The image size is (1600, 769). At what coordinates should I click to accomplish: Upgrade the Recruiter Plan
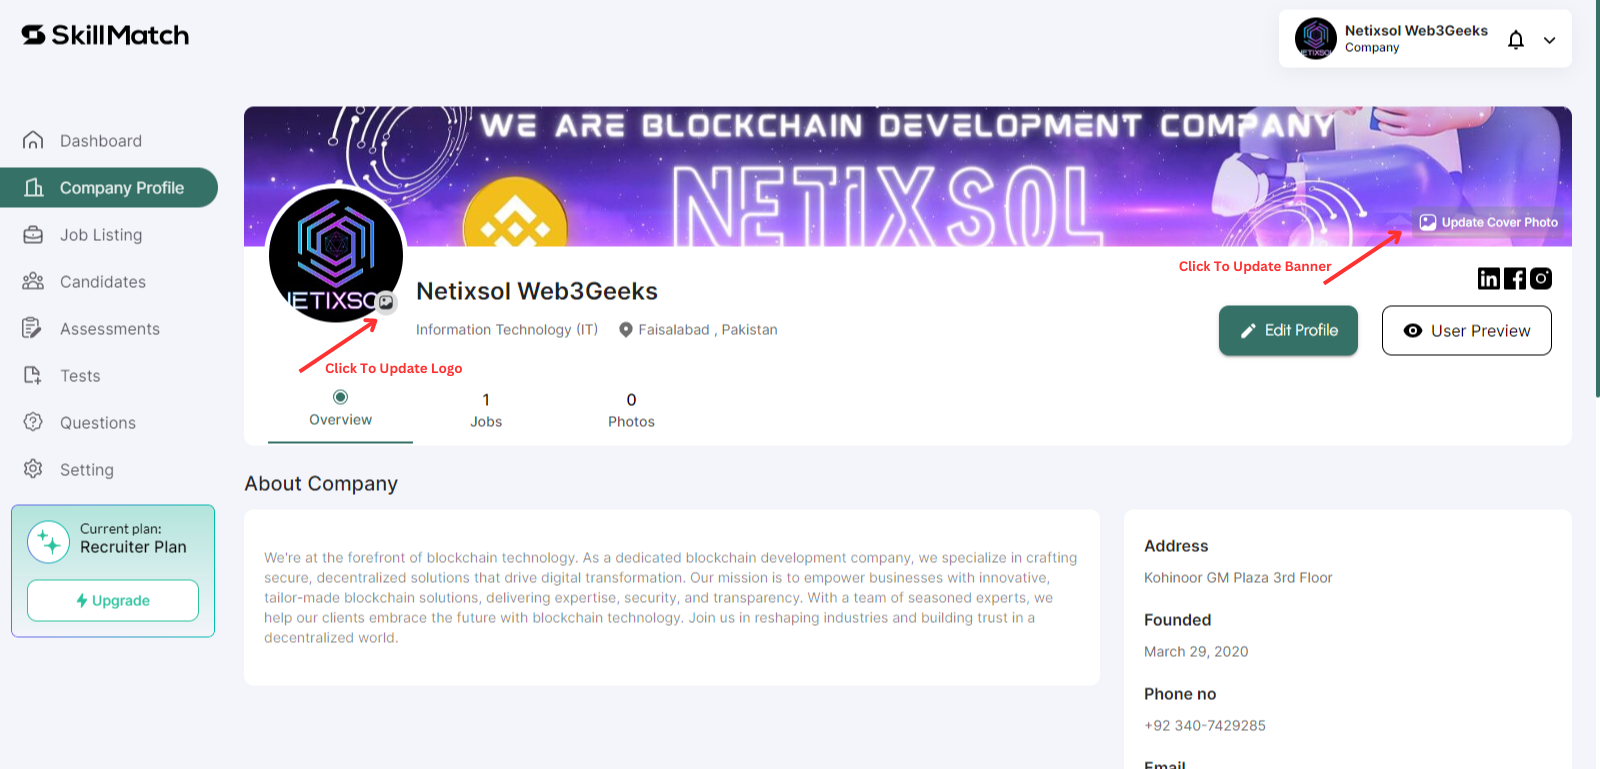pyautogui.click(x=113, y=600)
